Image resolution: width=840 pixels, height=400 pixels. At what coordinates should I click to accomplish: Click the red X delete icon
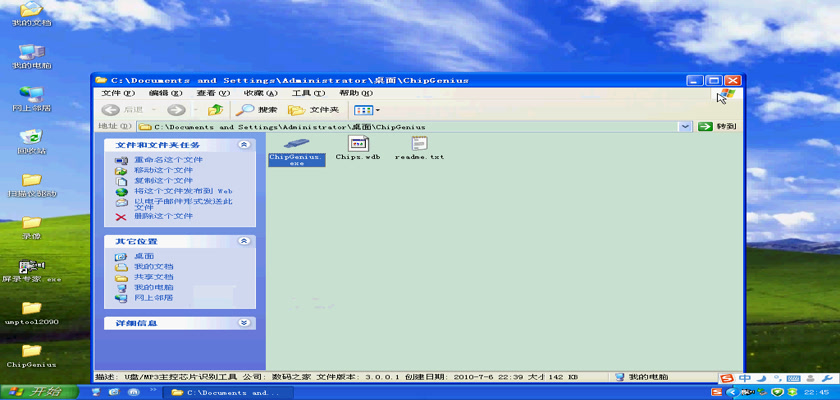pyautogui.click(x=122, y=217)
